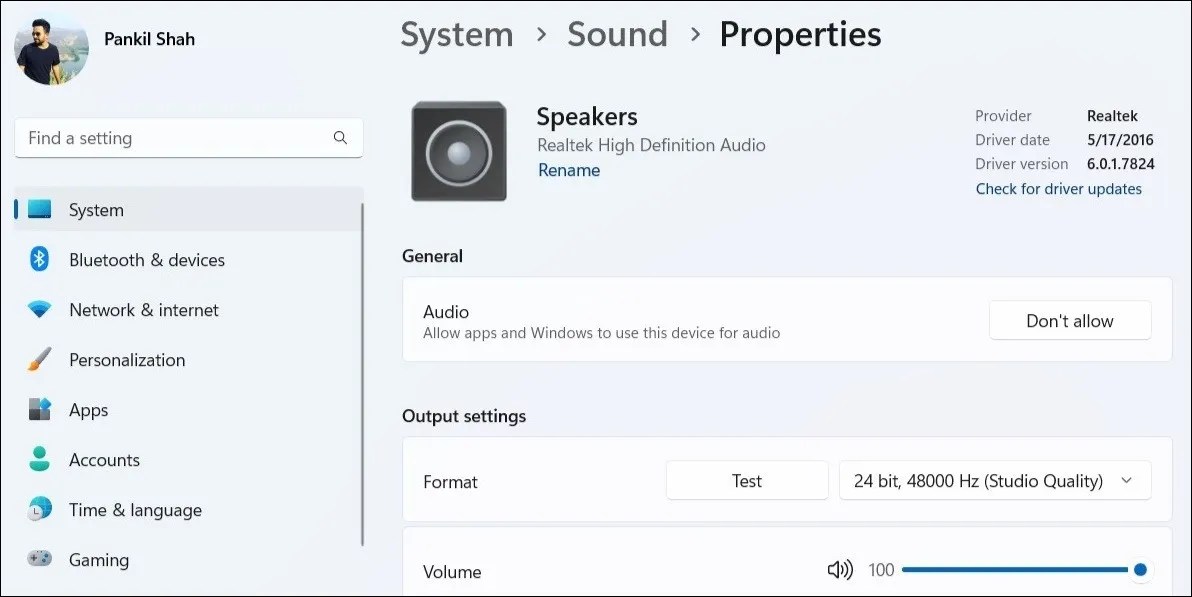
Task: Open the Apps settings section
Action: [x=88, y=409]
